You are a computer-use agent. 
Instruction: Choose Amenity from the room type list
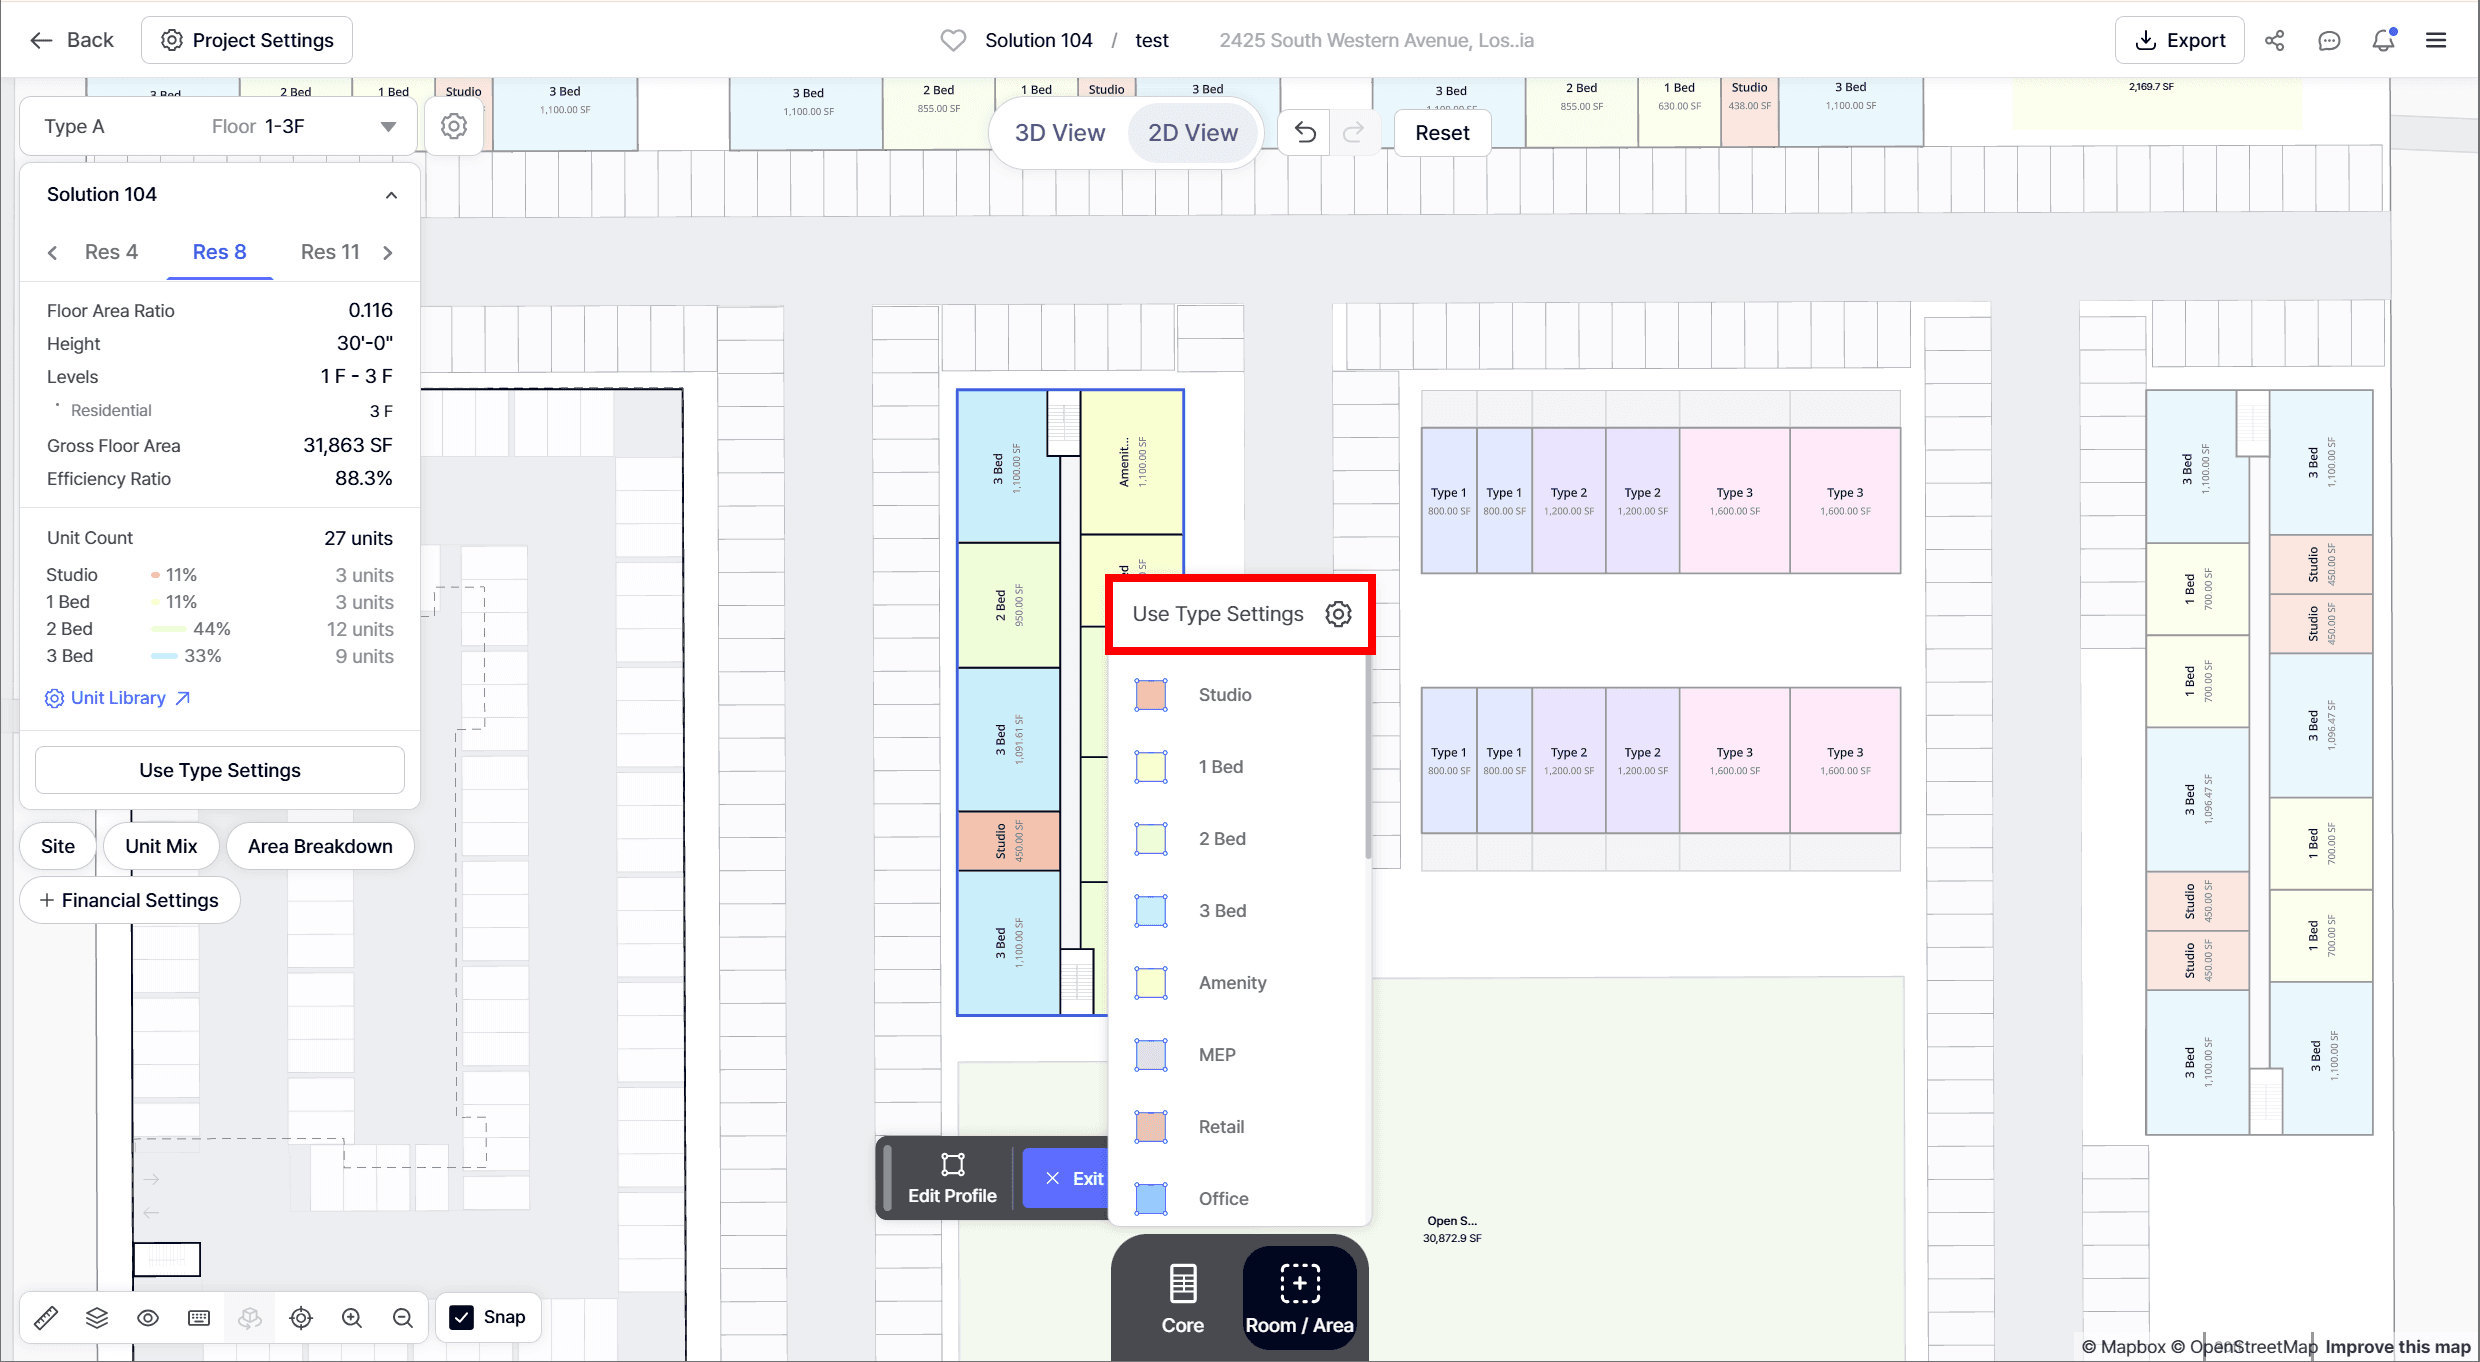pyautogui.click(x=1232, y=983)
